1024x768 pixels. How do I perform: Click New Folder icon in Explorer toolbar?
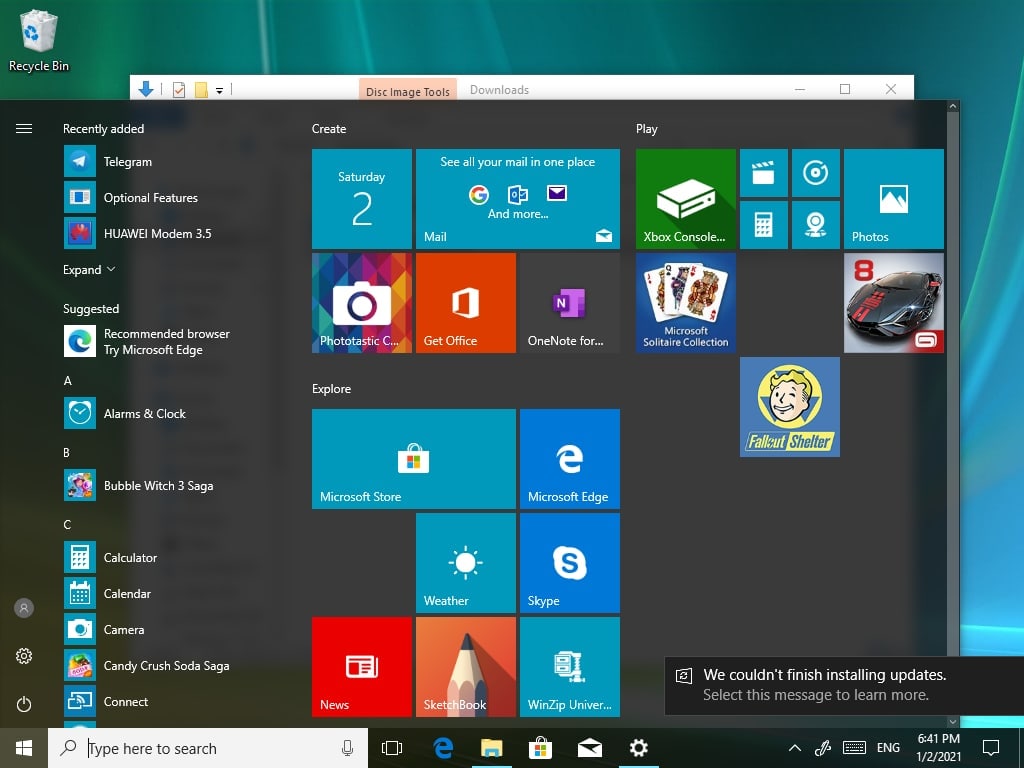click(201, 89)
